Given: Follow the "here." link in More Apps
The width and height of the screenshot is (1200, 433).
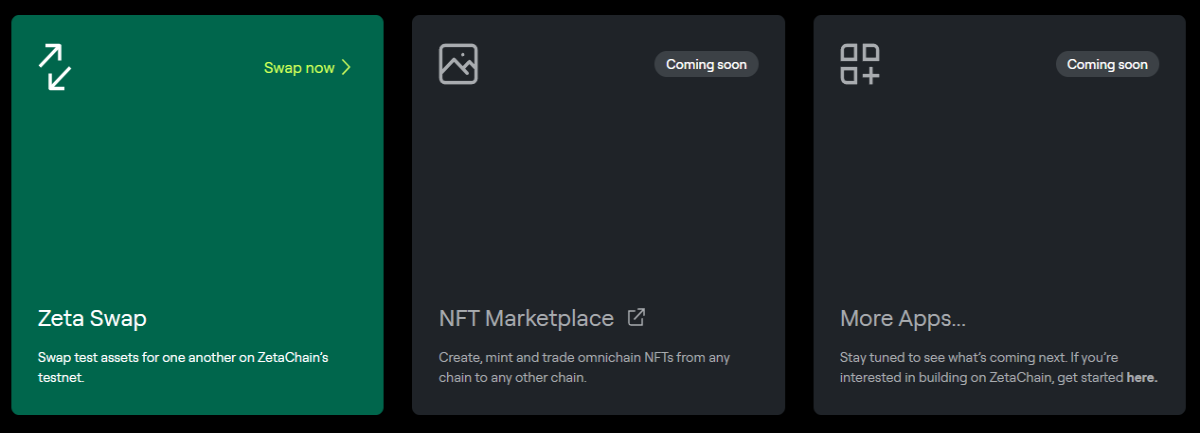Looking at the screenshot, I should tap(1142, 377).
